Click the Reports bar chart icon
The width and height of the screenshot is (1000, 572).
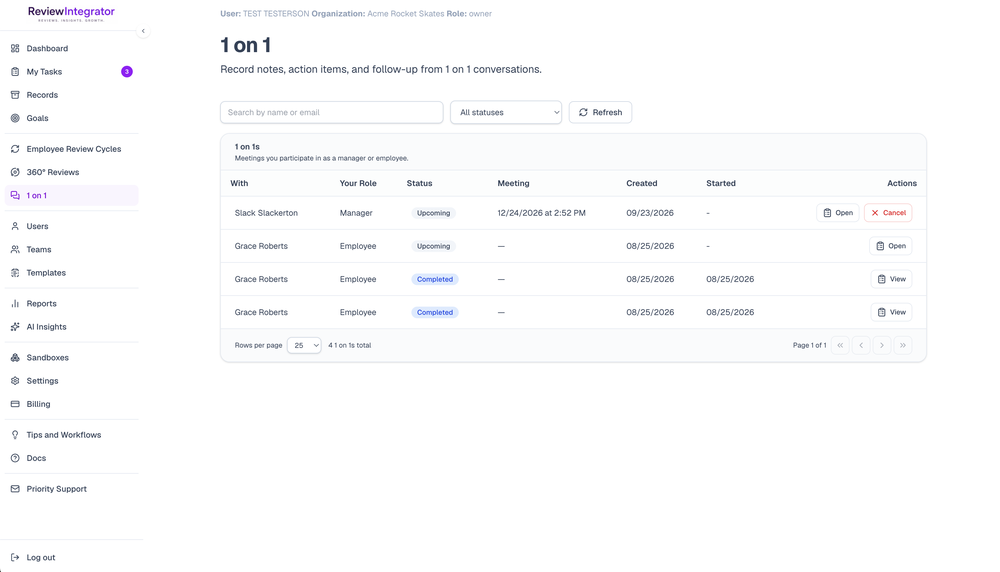tap(15, 304)
